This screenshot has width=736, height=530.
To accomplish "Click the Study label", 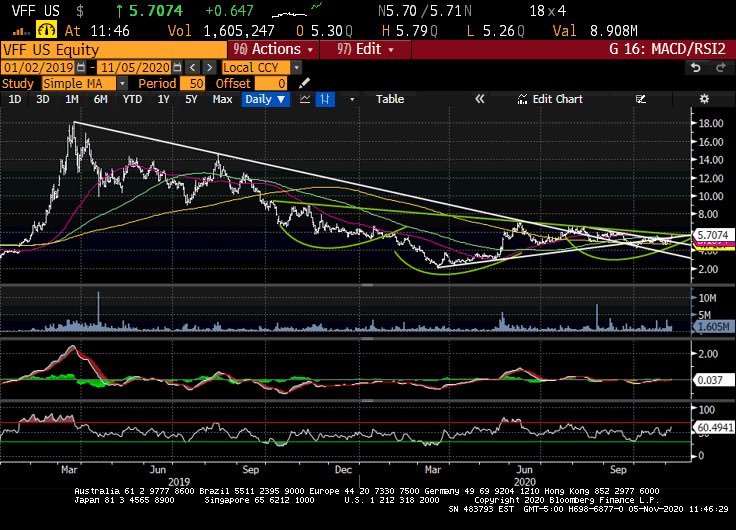I will point(18,84).
